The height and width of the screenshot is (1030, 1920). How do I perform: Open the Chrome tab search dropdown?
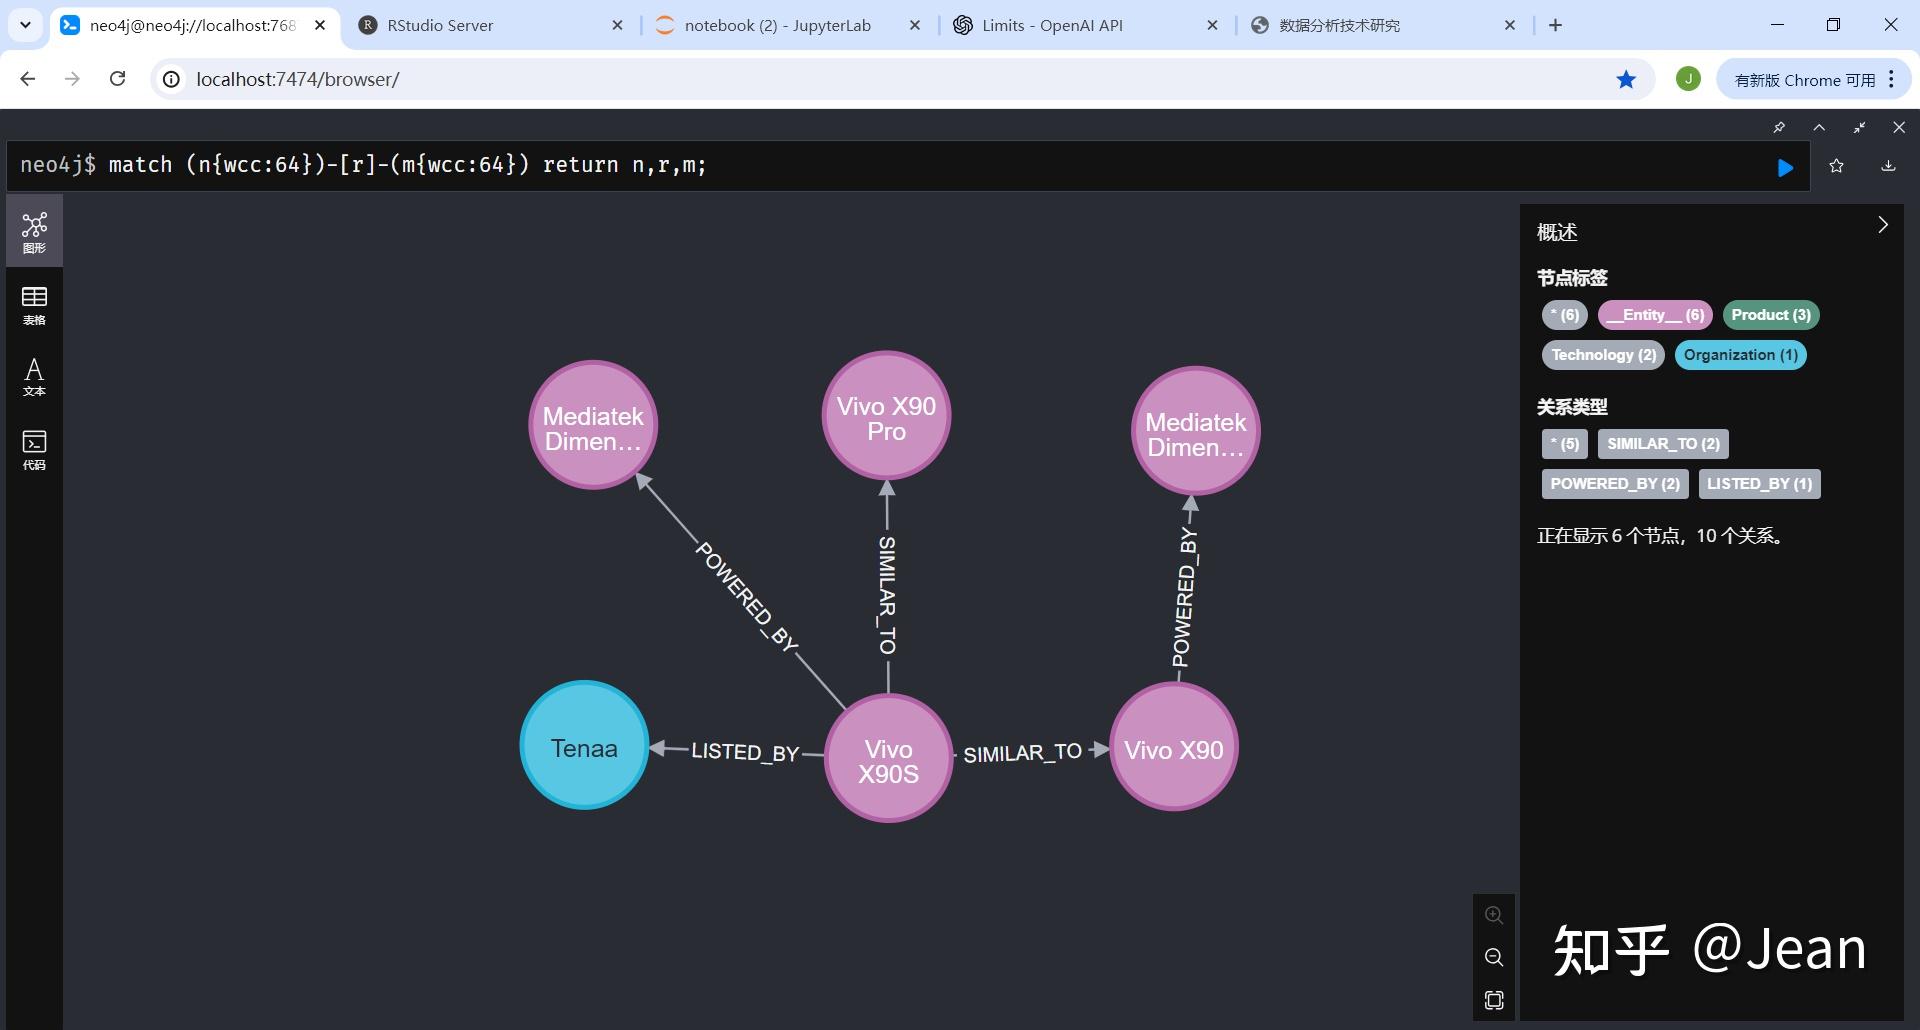(25, 25)
